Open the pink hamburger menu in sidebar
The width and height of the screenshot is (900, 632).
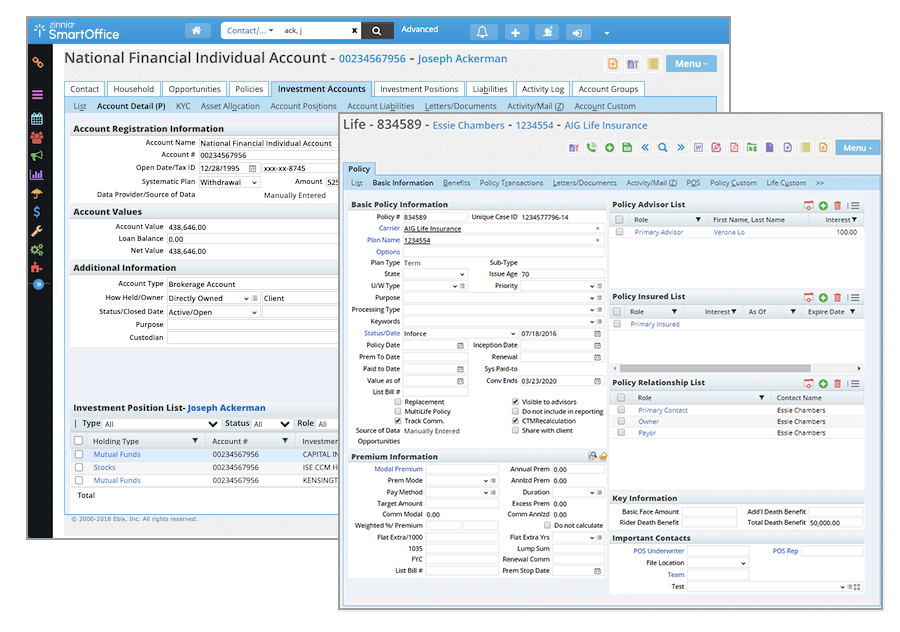[37, 95]
